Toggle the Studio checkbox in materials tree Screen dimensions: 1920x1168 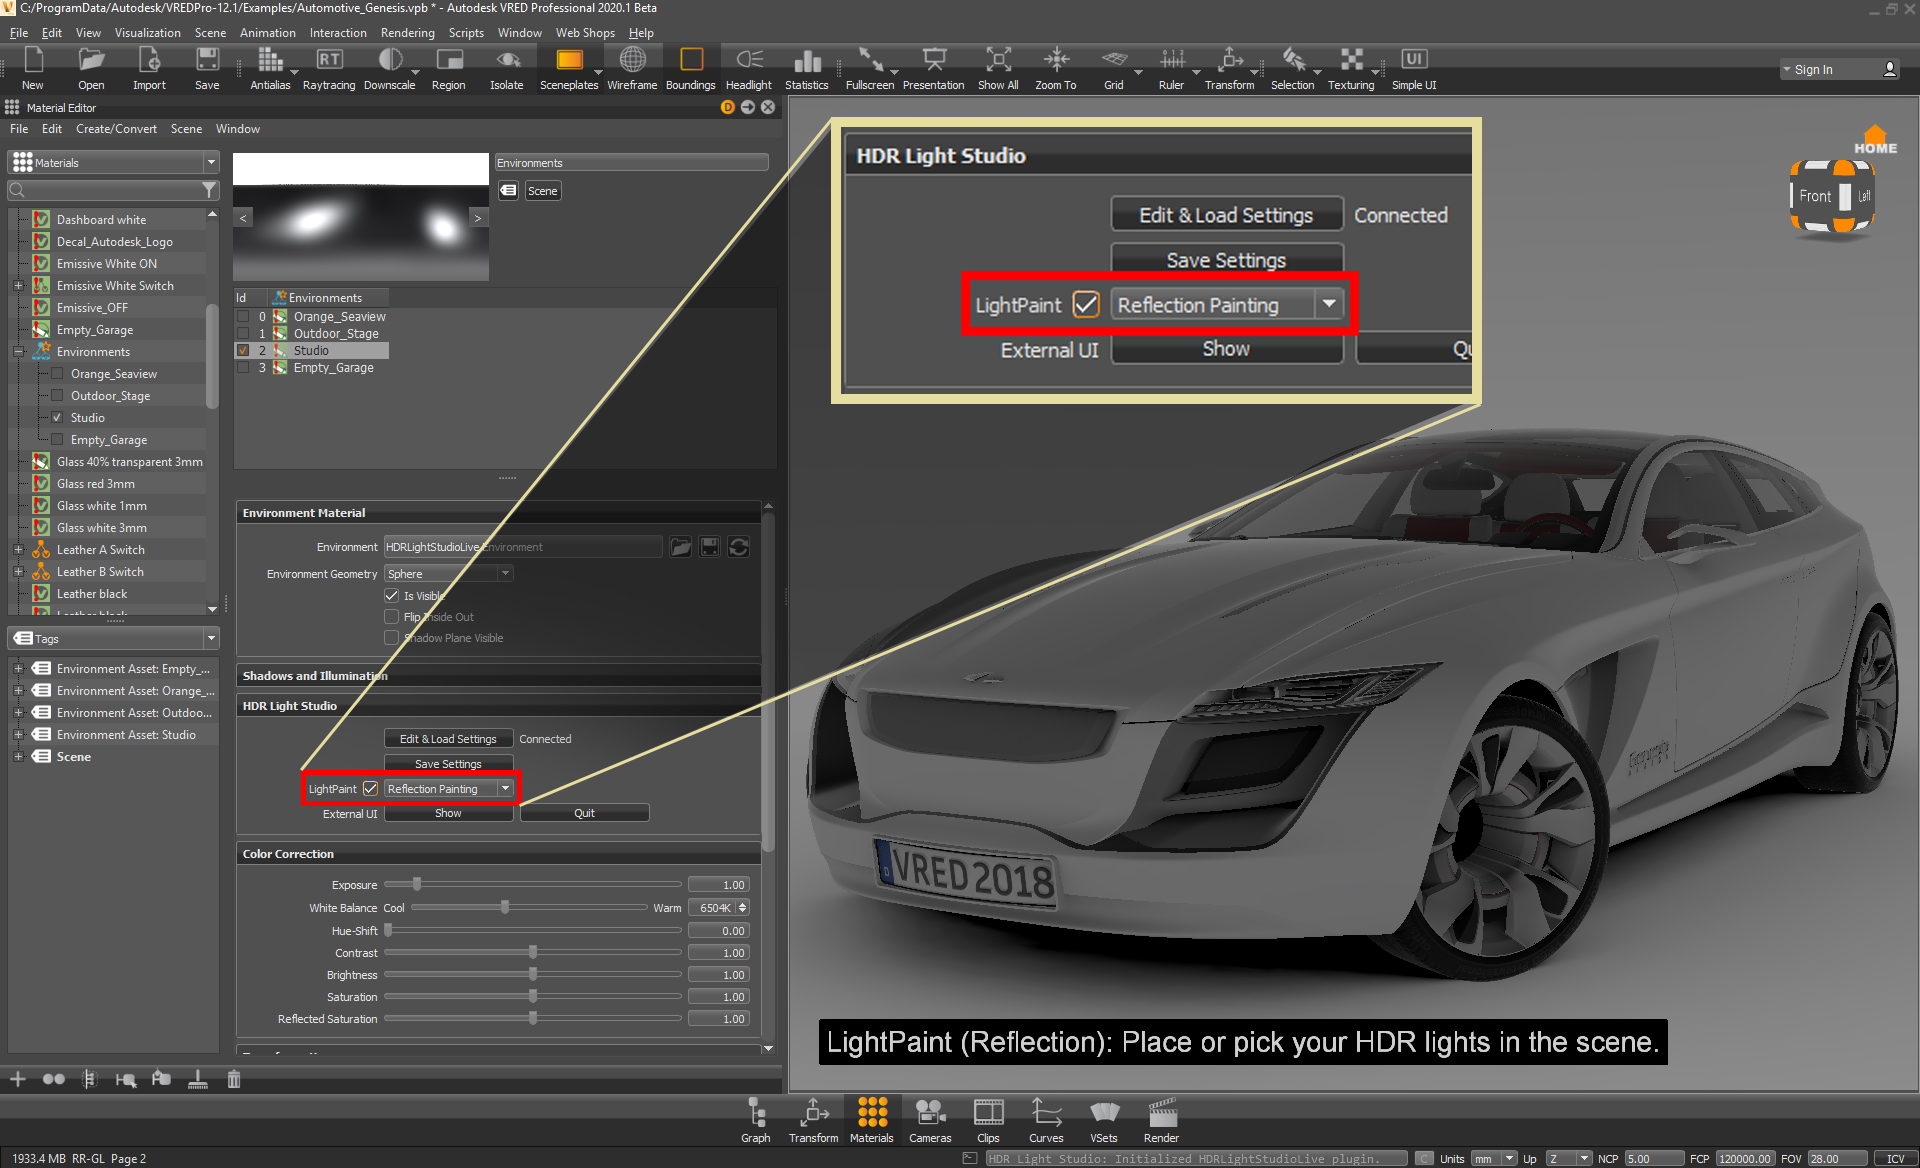[x=57, y=417]
